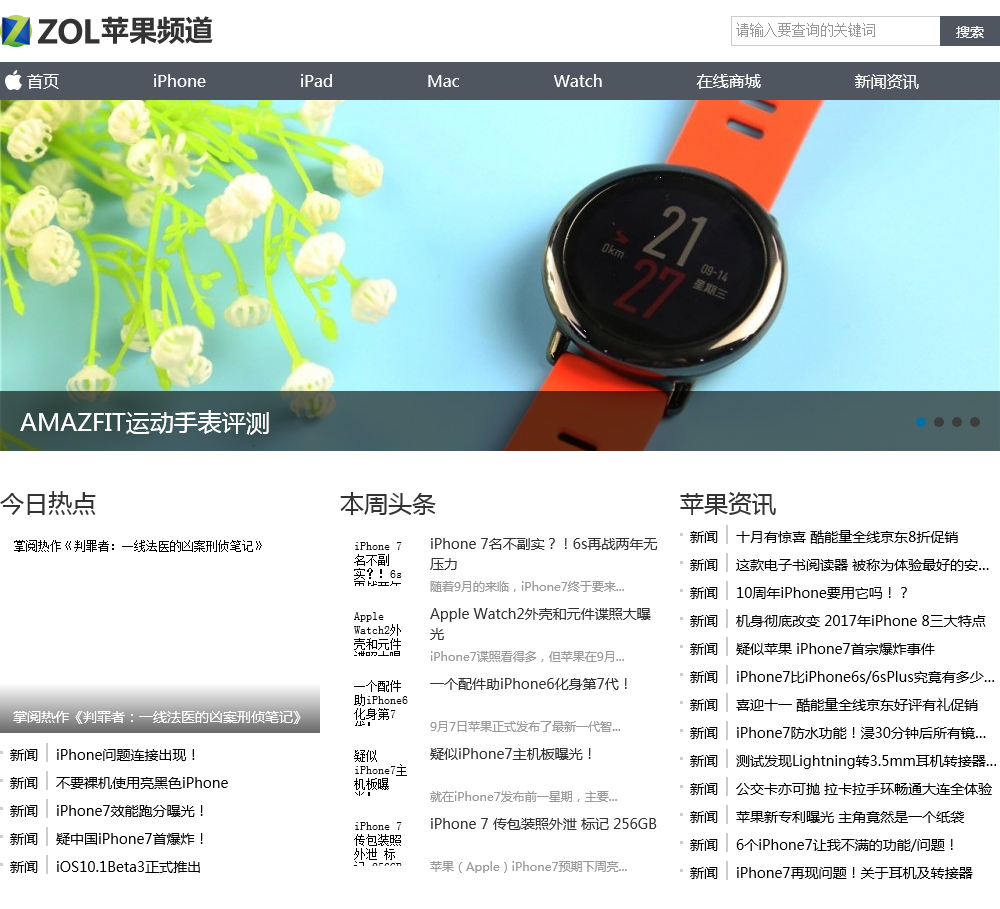Click summary 9月7日苹果正式发布了最新一代智...
This screenshot has width=1000, height=909.
525,727
